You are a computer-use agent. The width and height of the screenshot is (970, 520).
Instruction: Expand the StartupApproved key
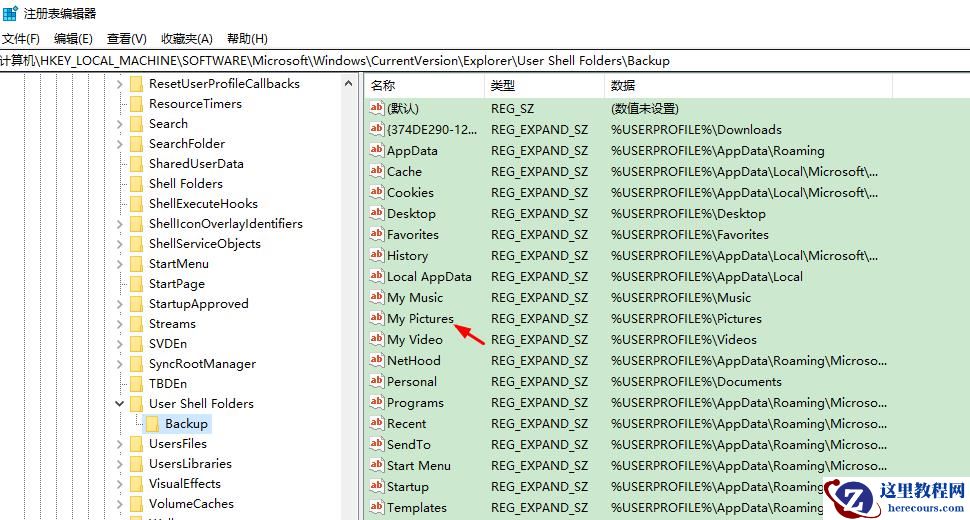(x=119, y=304)
